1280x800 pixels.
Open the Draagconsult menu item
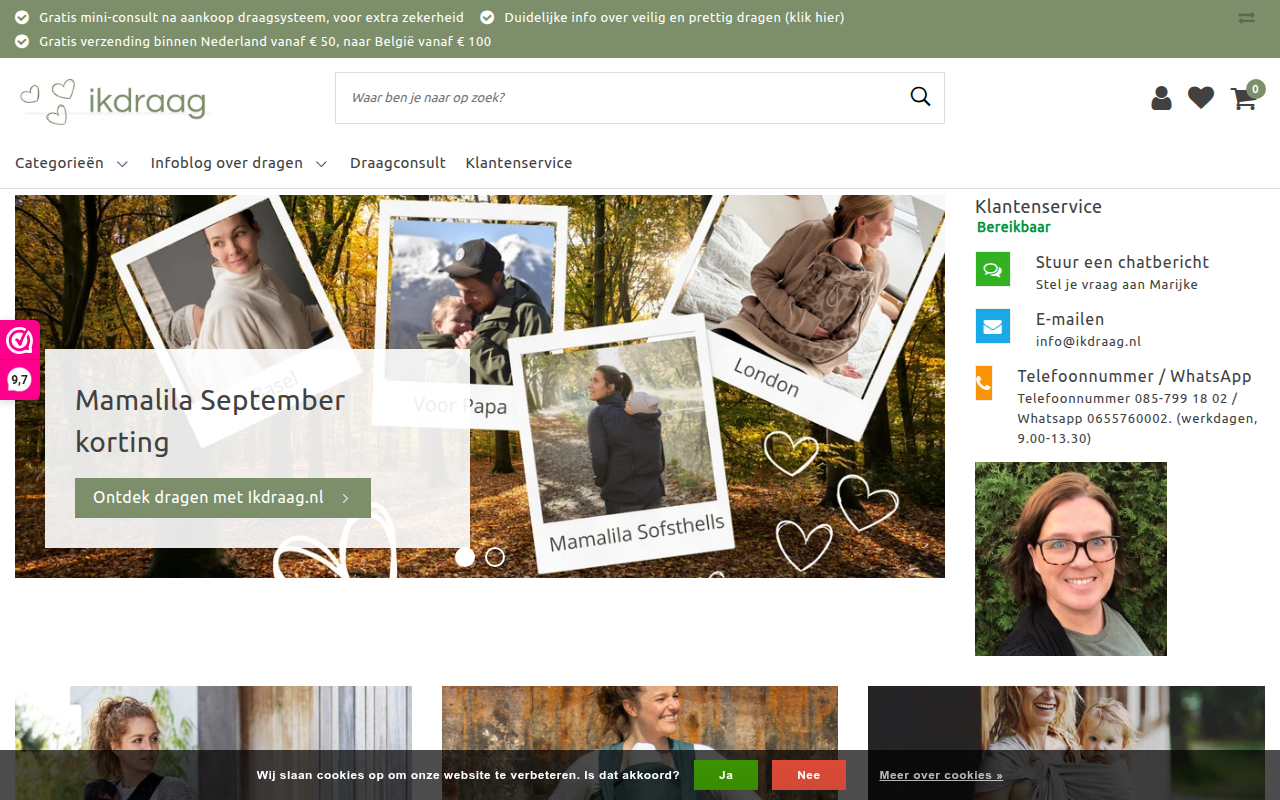(x=398, y=163)
